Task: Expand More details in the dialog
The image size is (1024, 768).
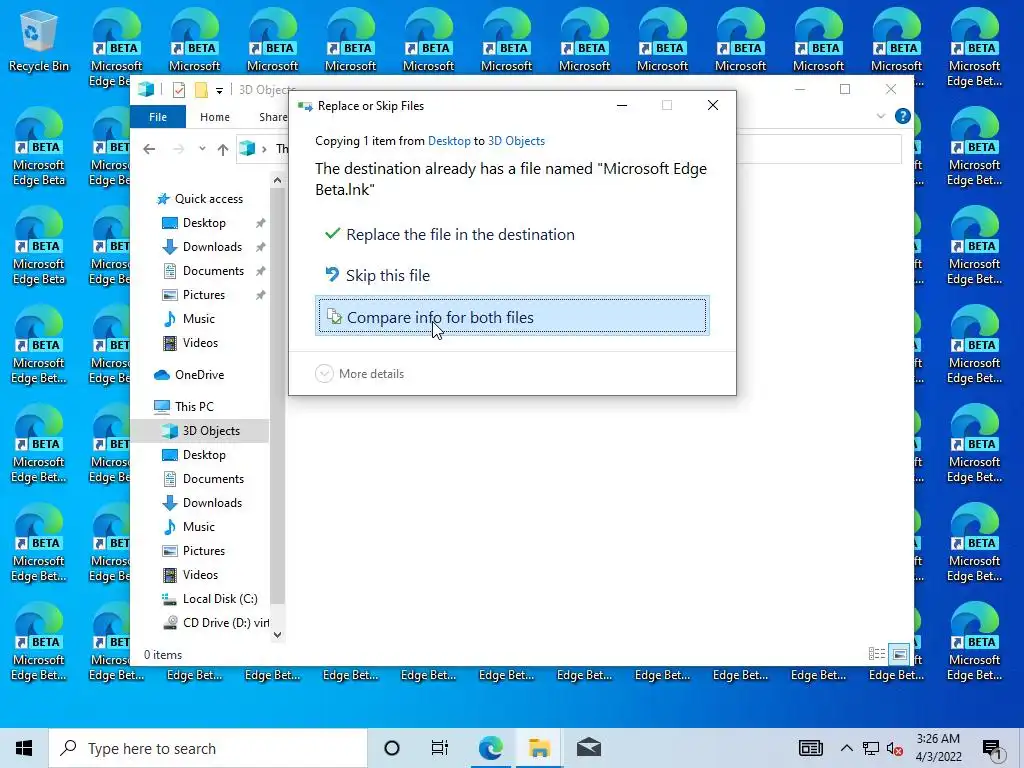Action: coord(359,374)
